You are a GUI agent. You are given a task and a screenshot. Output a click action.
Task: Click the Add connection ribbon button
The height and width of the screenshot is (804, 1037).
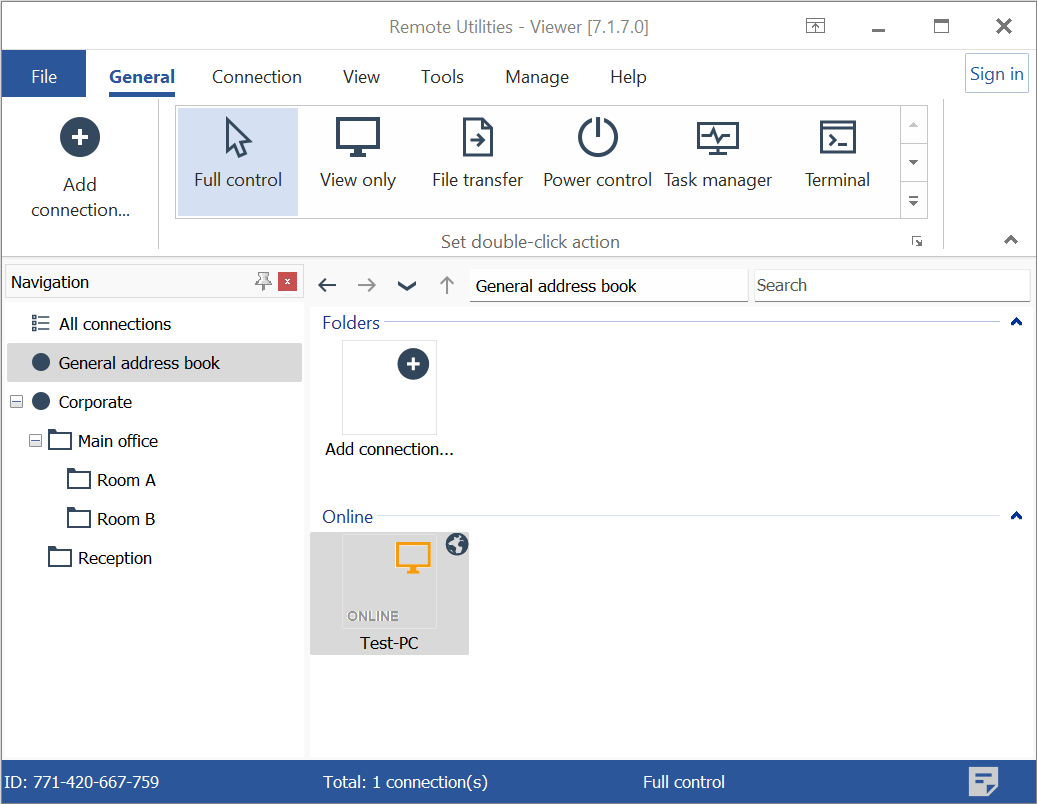(x=80, y=168)
